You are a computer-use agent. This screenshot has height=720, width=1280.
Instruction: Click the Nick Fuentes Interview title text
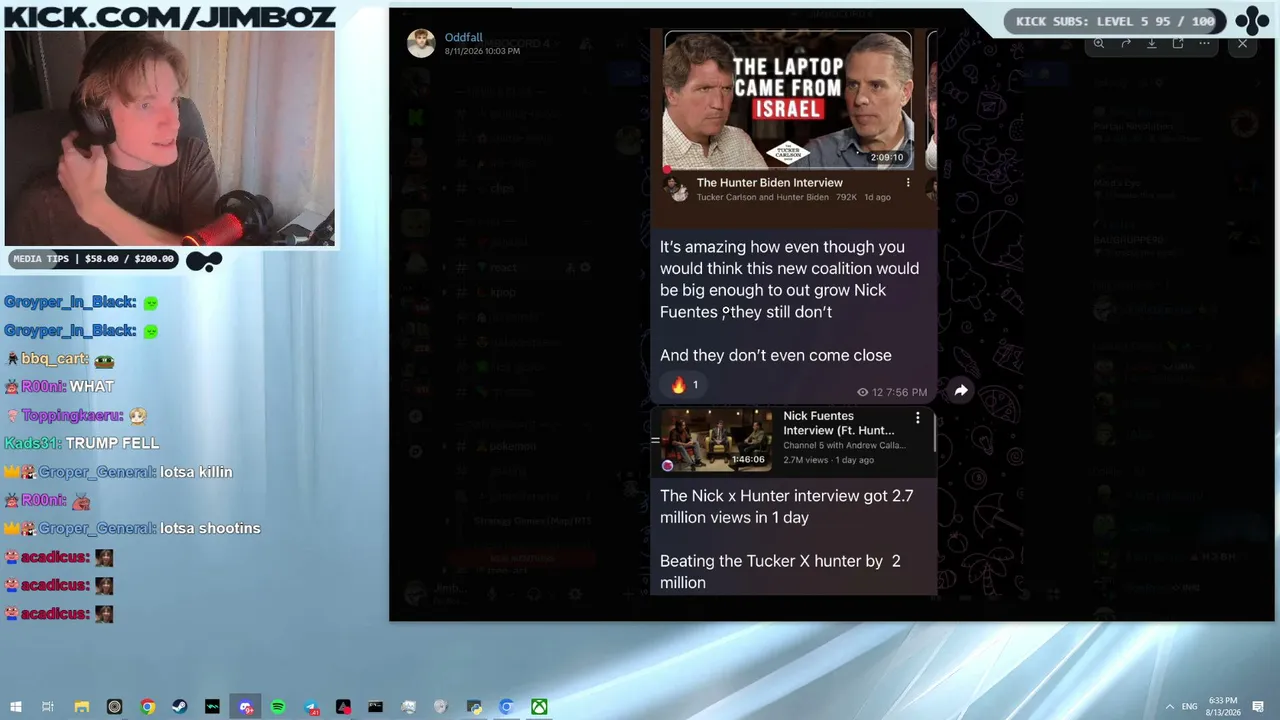[x=839, y=423]
